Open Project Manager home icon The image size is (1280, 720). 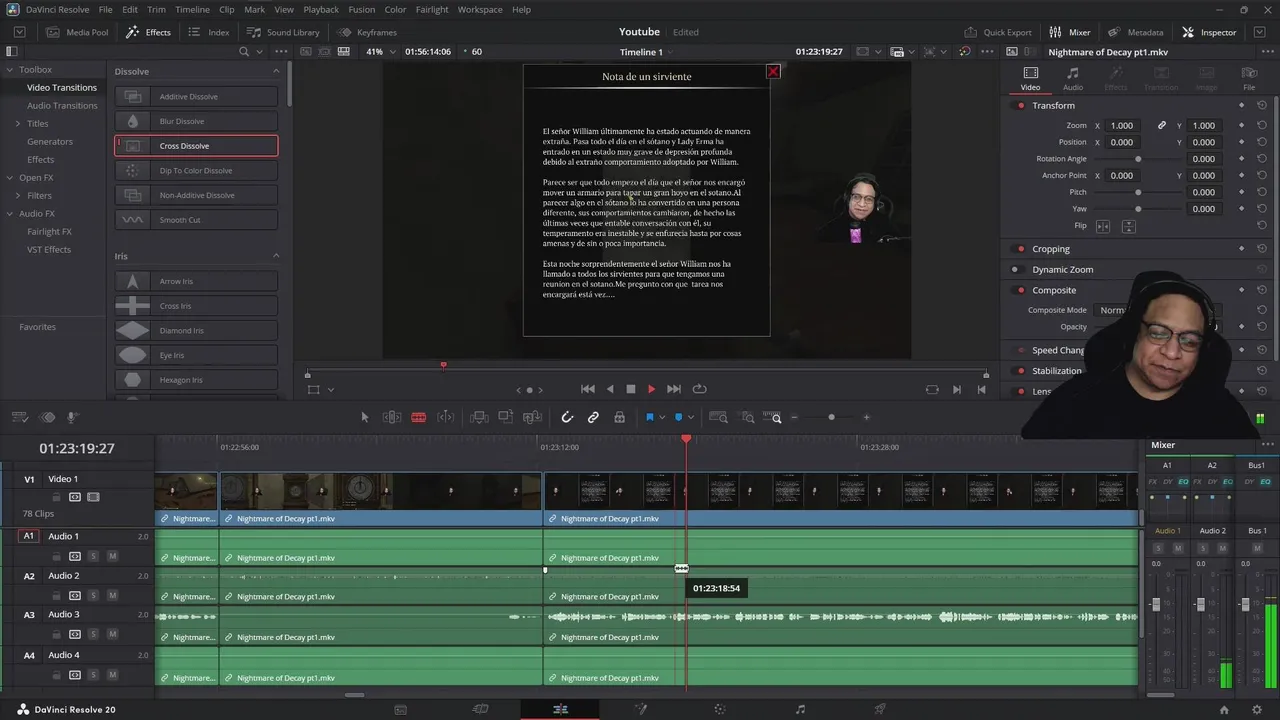1224,709
